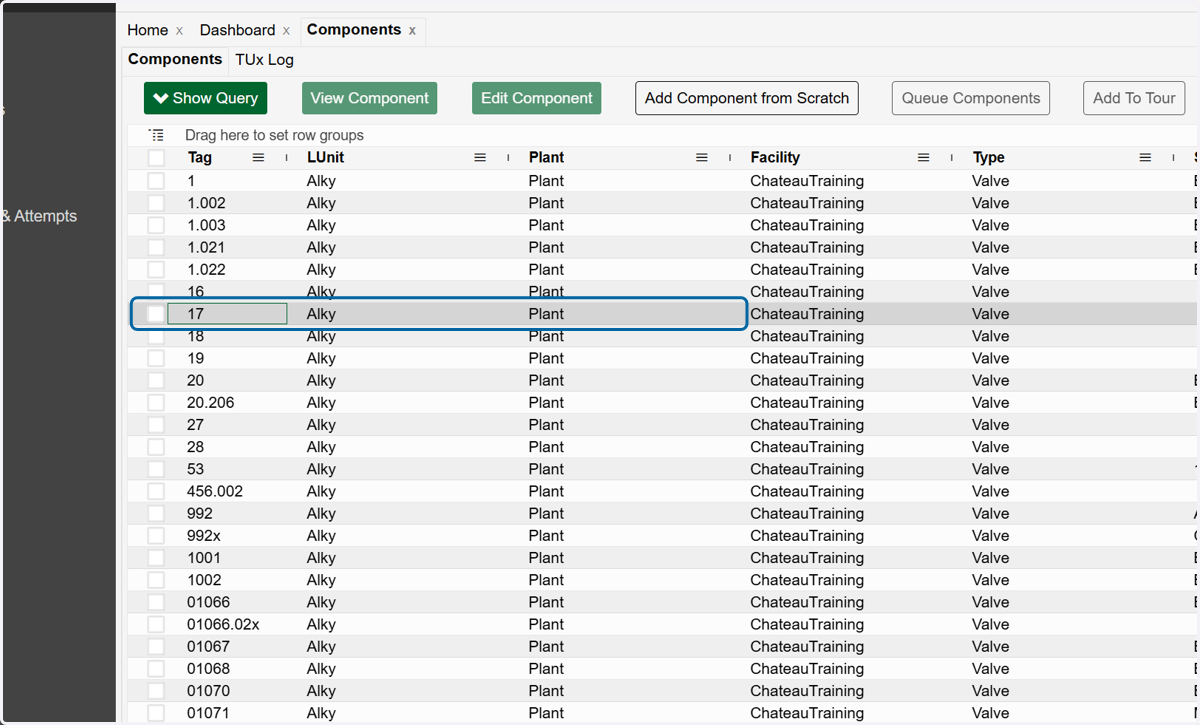Switch to the Dashboard tab
This screenshot has height=725, width=1200.
point(237,30)
